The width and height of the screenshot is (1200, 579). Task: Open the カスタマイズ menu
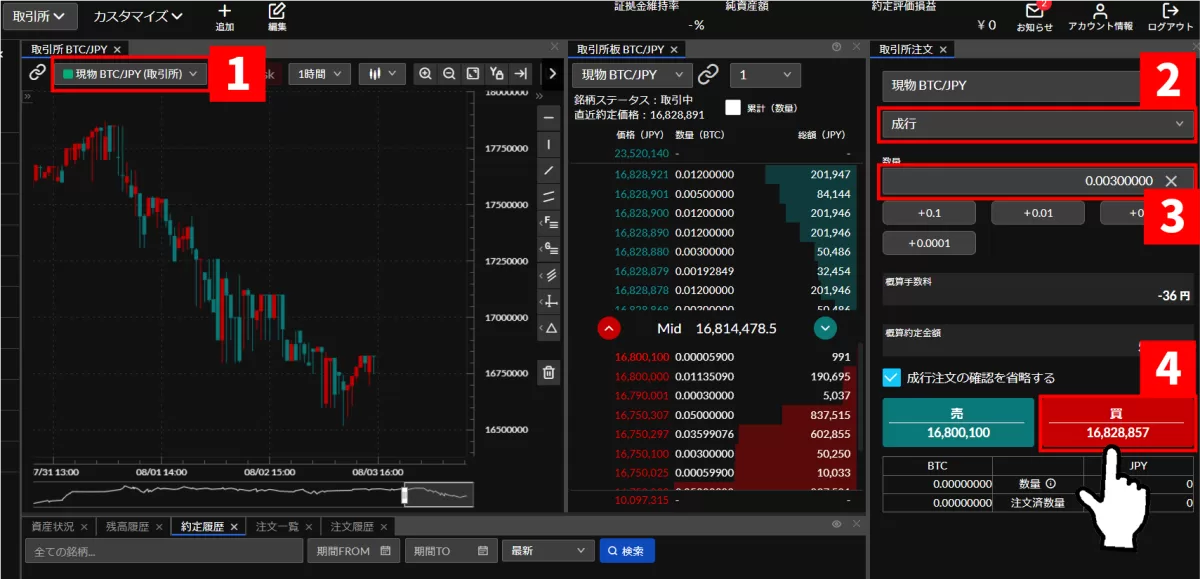pyautogui.click(x=138, y=16)
